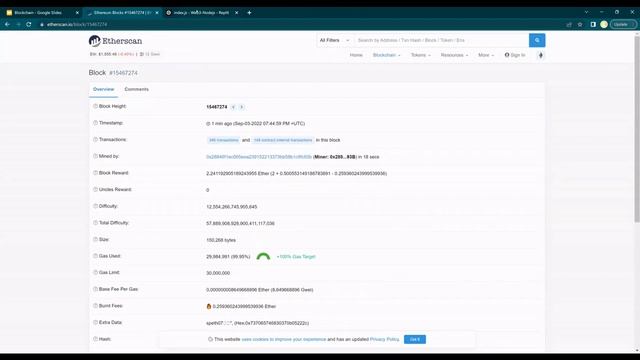Click help icon beside Gas Used
Viewport: 640px width, 360px height.
click(96, 256)
